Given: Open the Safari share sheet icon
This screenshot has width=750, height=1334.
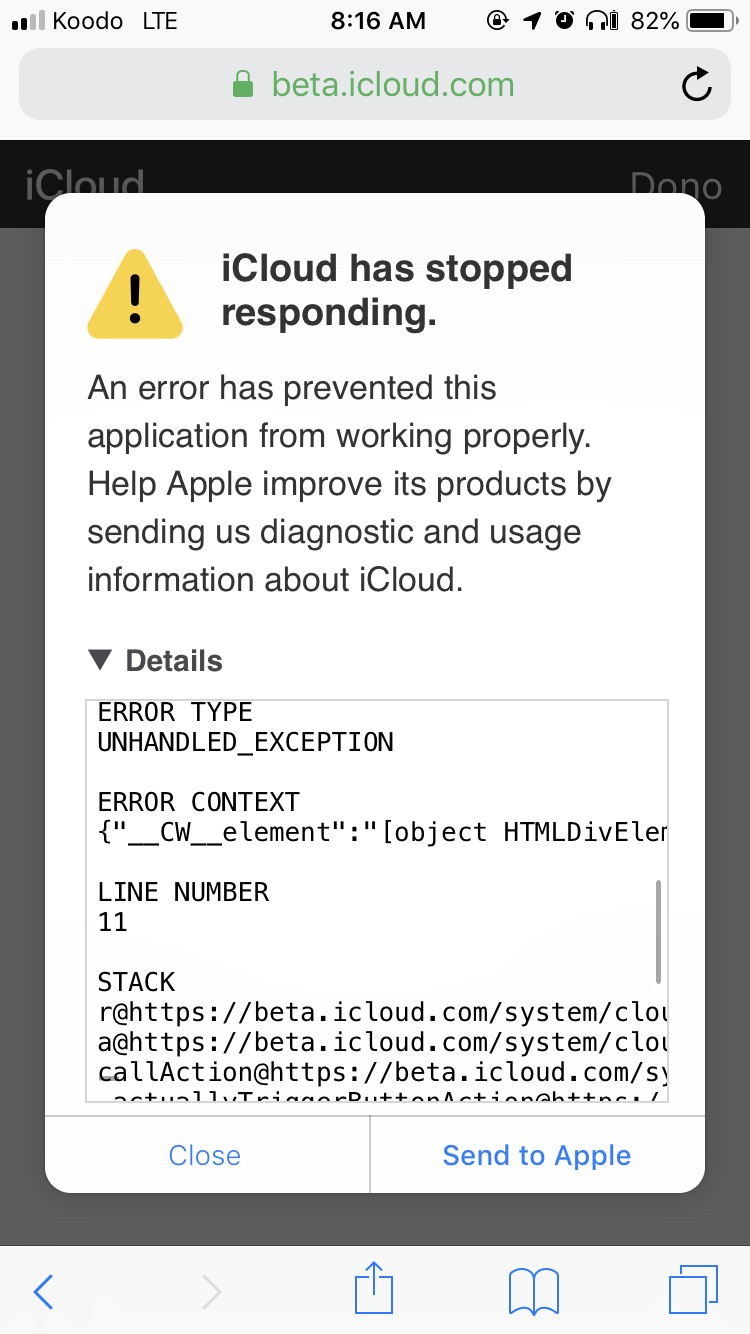Looking at the screenshot, I should point(375,1288).
